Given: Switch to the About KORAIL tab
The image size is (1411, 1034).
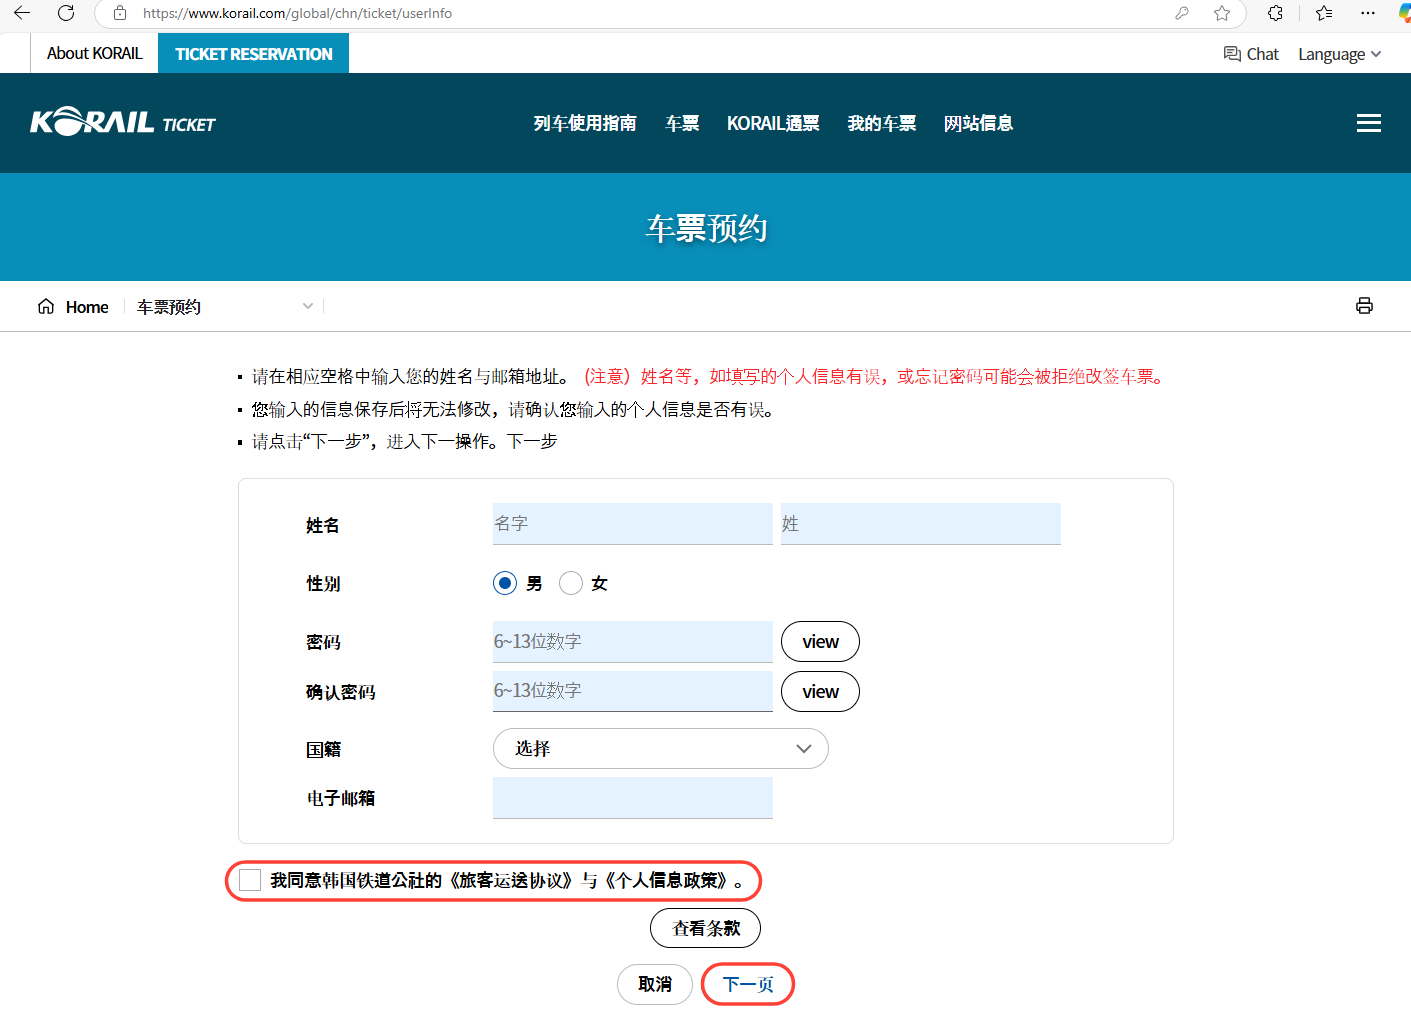Looking at the screenshot, I should [94, 54].
